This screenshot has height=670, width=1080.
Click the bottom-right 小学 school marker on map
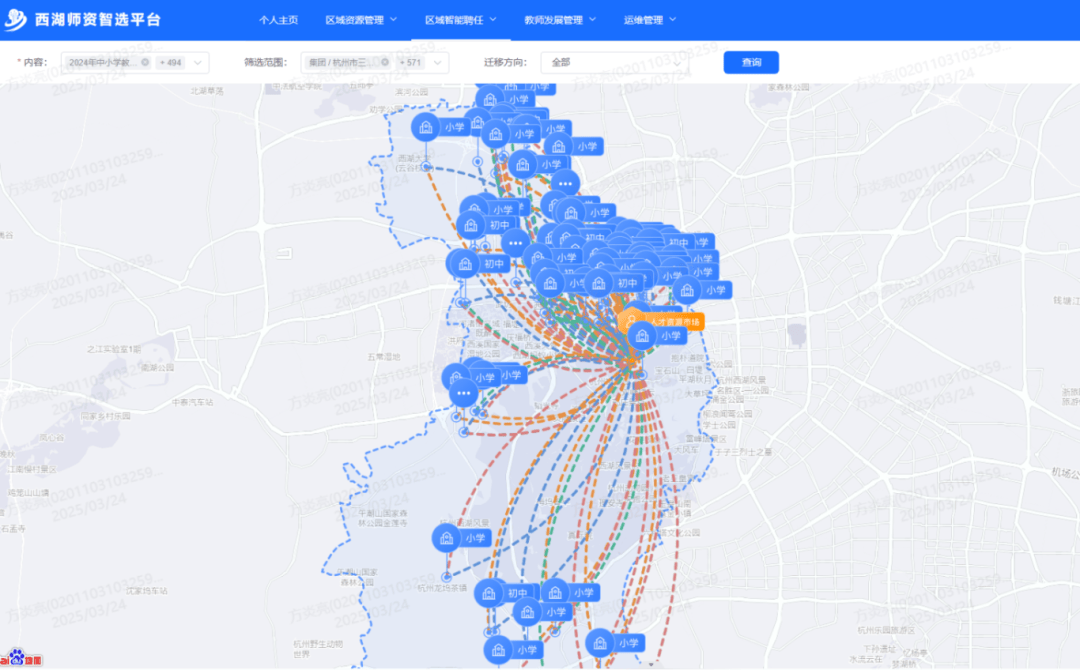[x=614, y=643]
